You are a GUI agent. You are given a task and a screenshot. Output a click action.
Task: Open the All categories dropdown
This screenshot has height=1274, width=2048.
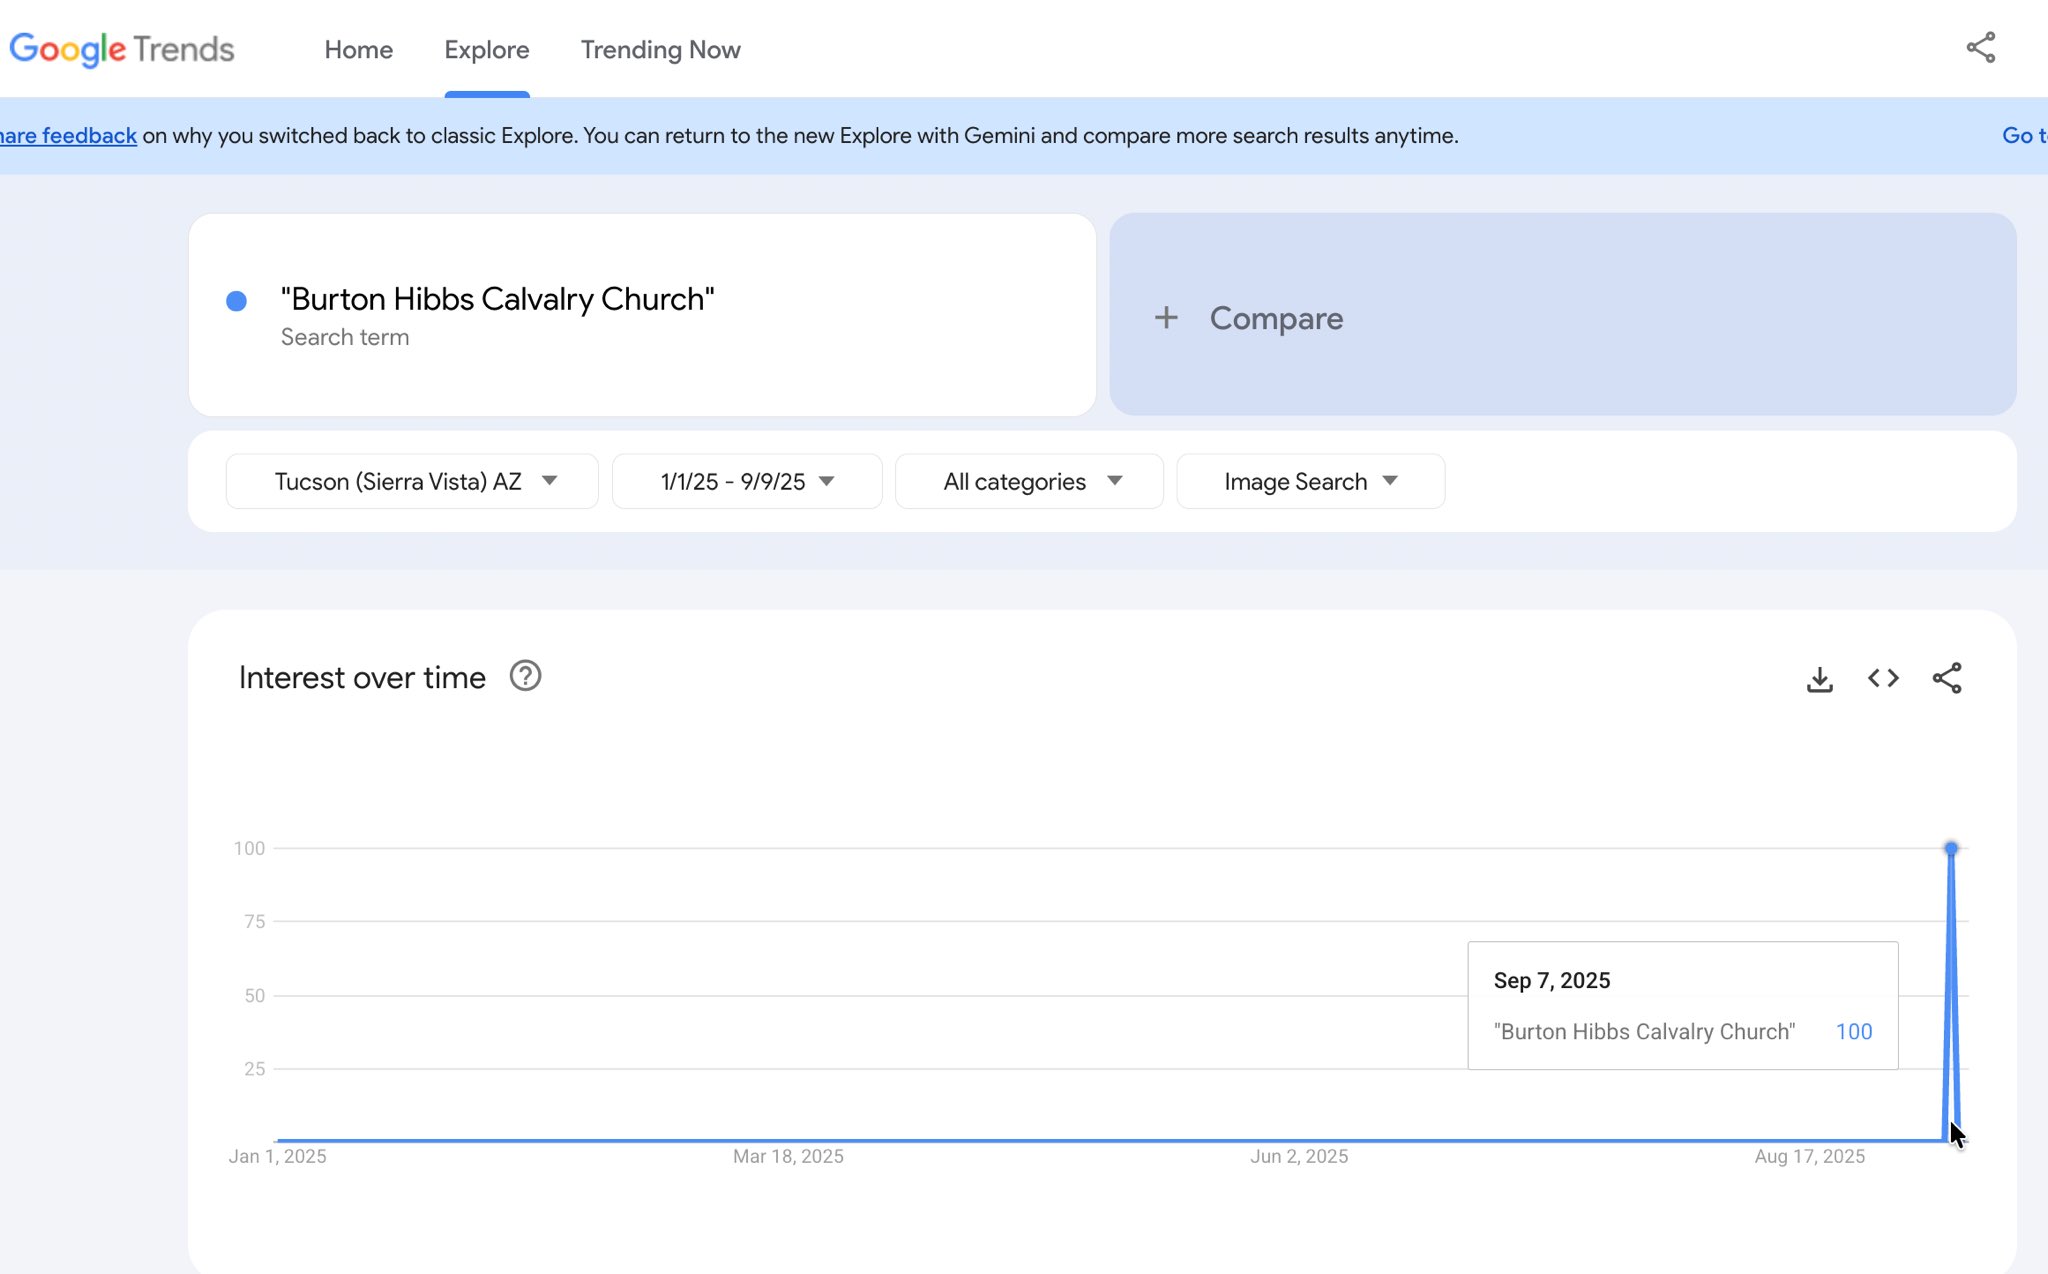1029,481
